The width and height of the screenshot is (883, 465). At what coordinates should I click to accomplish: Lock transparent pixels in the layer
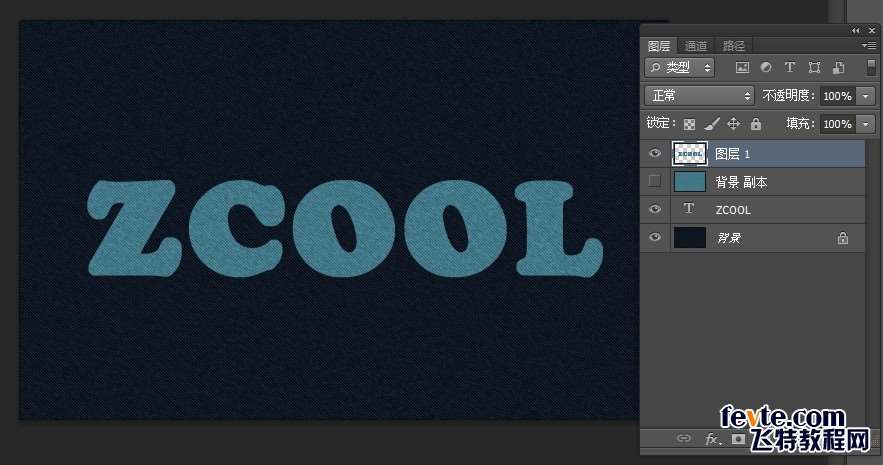pos(689,124)
